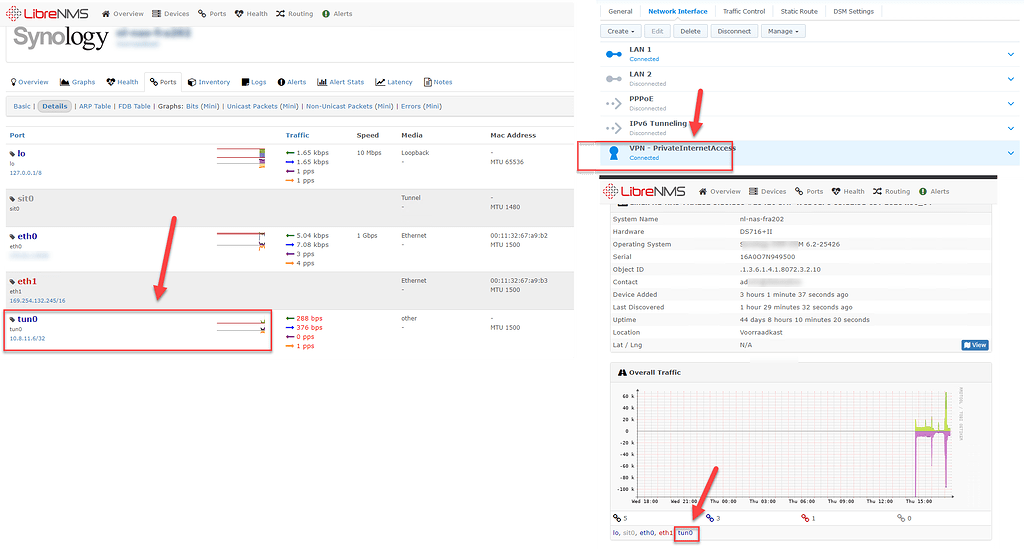Switch port view to Basic
The width and height of the screenshot is (1024, 549).
pos(22,106)
